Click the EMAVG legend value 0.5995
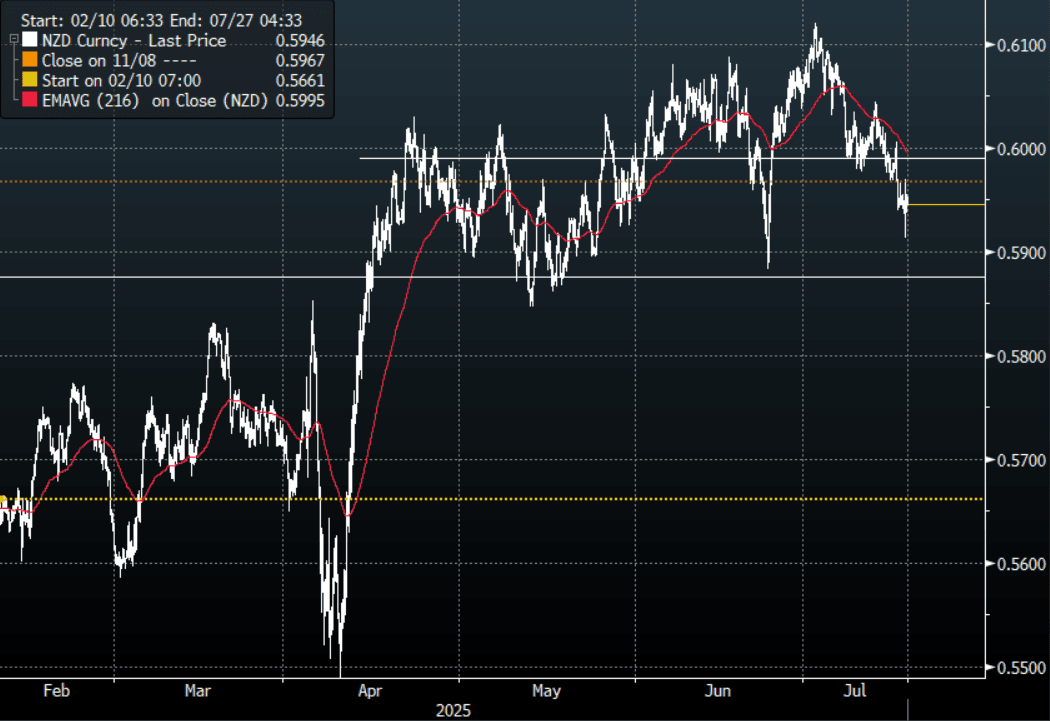This screenshot has height=721, width=1050. pyautogui.click(x=305, y=98)
